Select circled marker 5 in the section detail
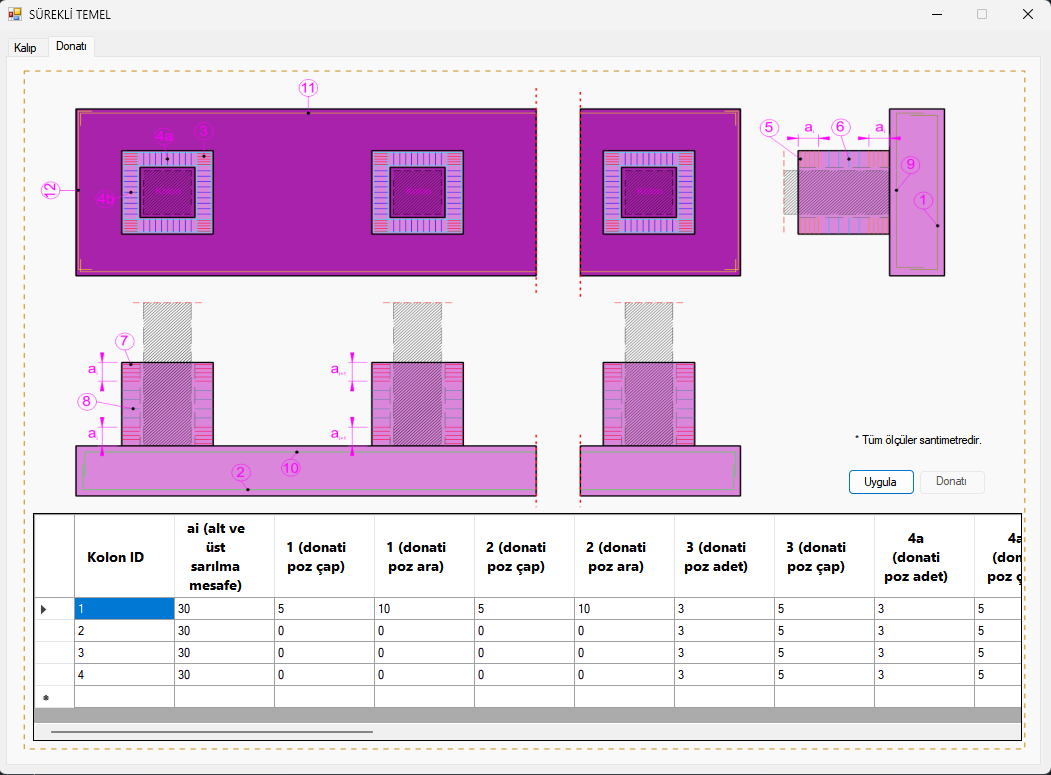The width and height of the screenshot is (1051, 775). (x=768, y=128)
